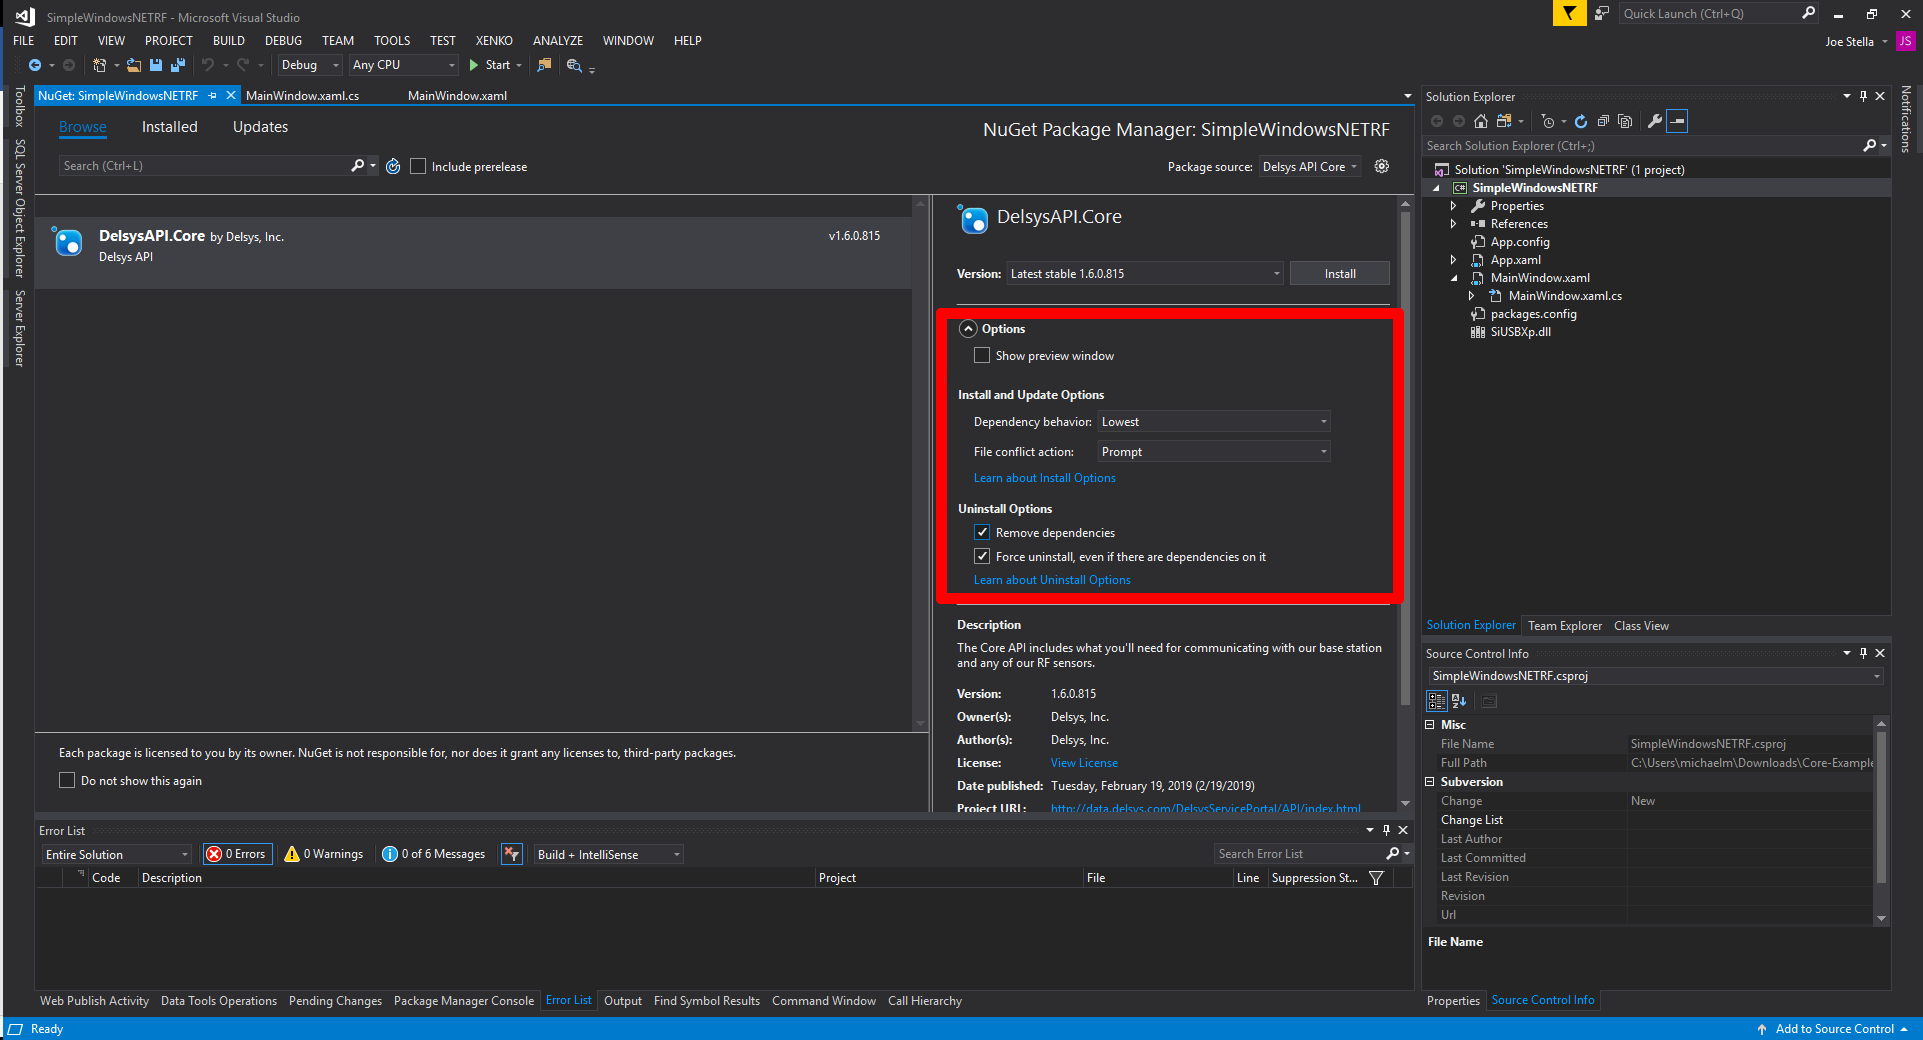Click the Find in Files toolbar icon
Image resolution: width=1923 pixels, height=1040 pixels.
pos(544,65)
